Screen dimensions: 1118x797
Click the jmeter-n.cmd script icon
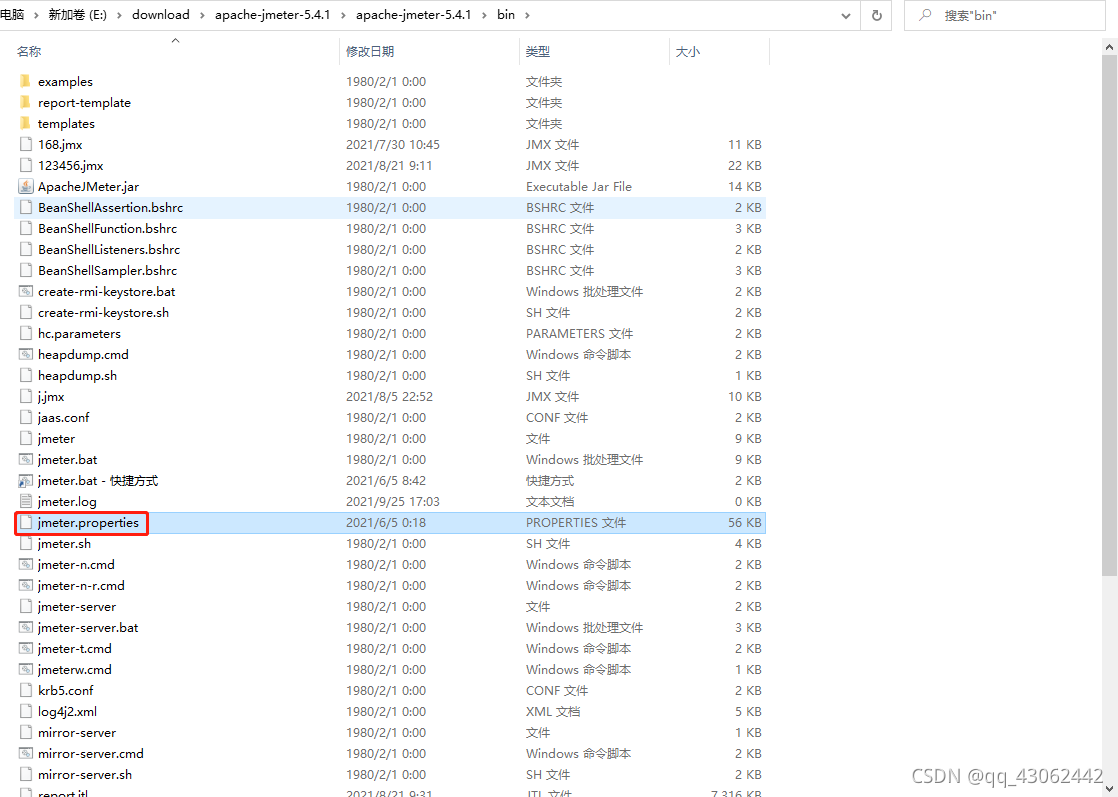coord(26,565)
